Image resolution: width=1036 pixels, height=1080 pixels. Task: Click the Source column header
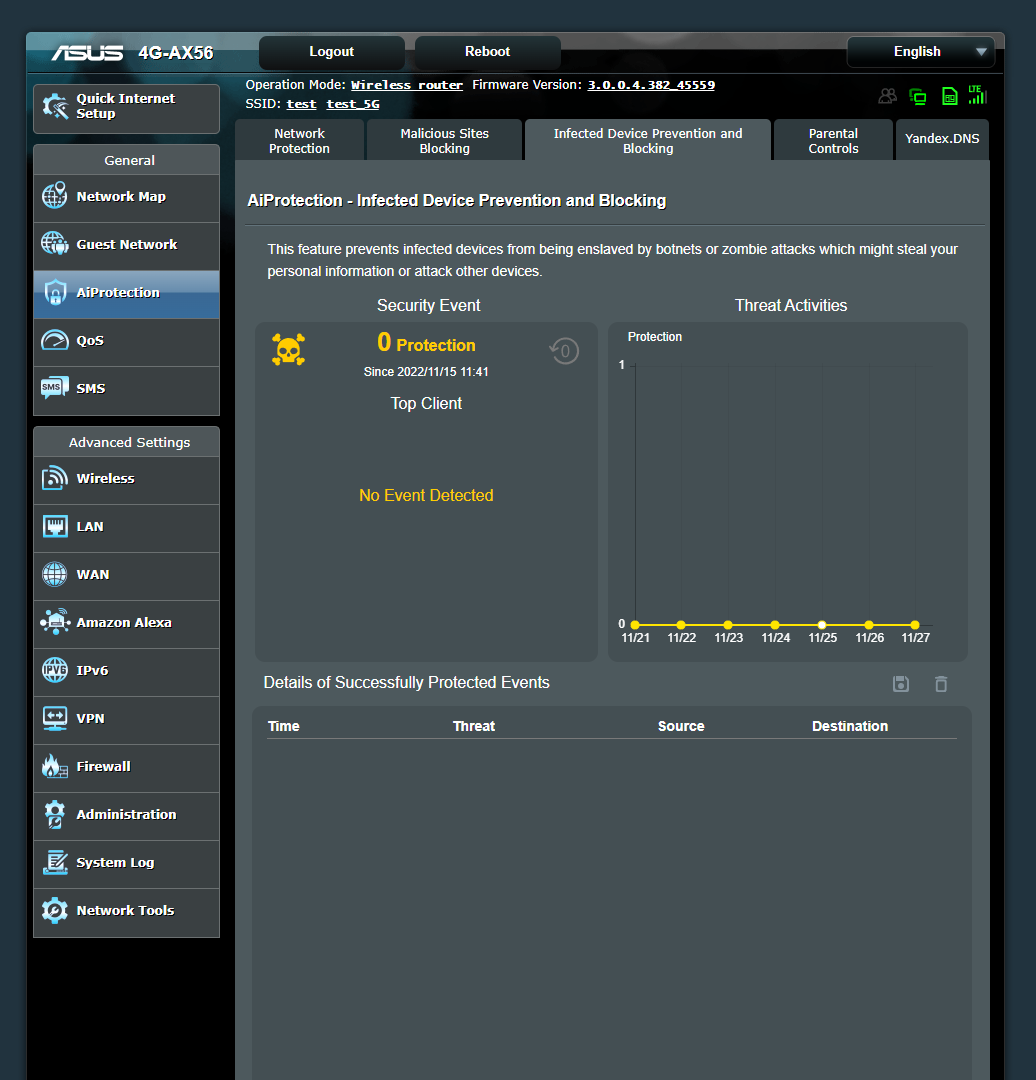pyautogui.click(x=681, y=726)
